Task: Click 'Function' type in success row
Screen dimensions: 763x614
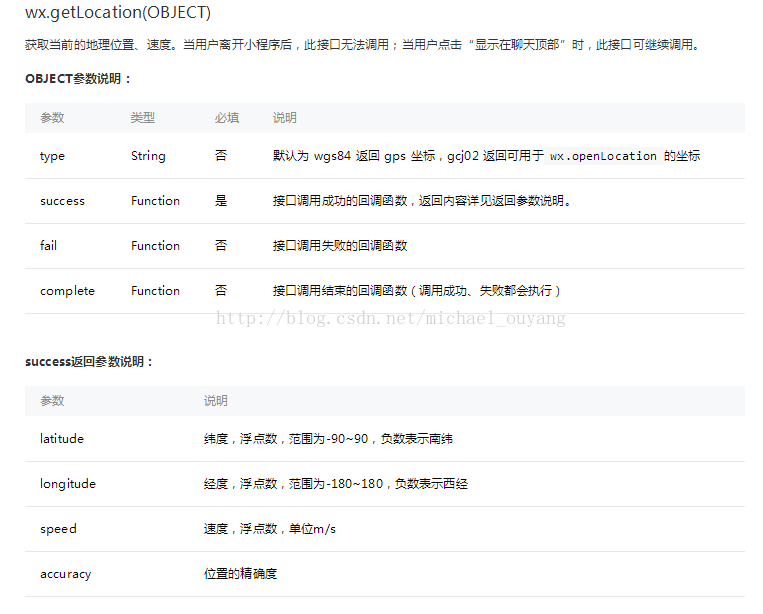Action: coord(155,200)
